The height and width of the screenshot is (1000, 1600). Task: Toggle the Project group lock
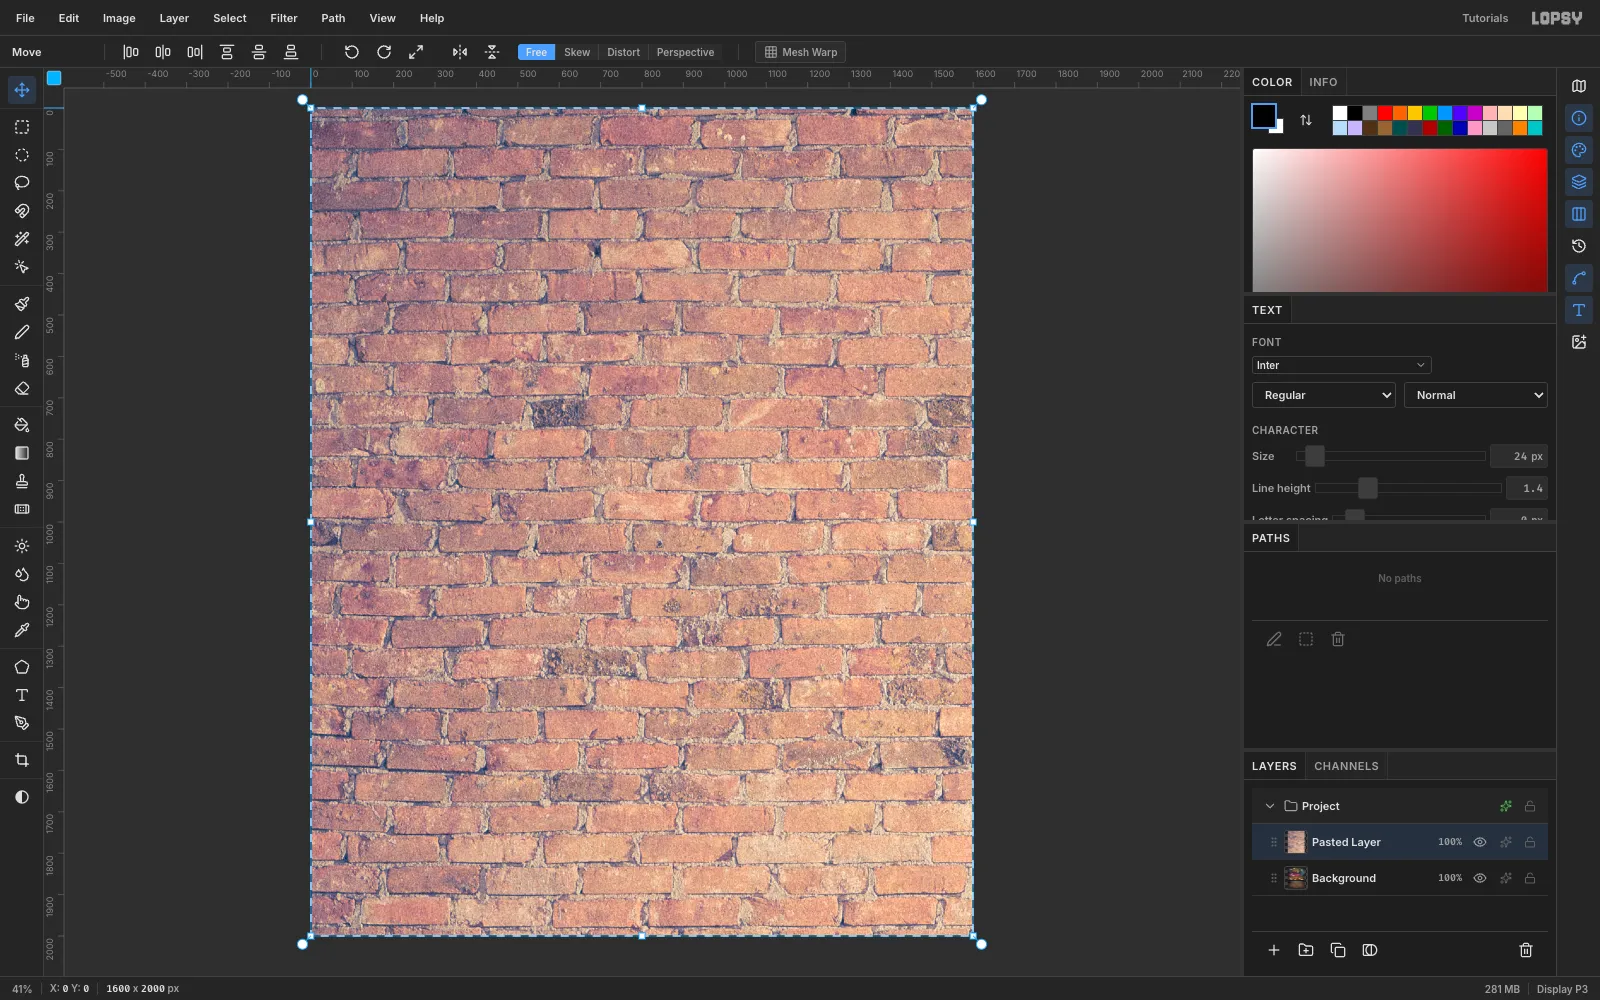(x=1530, y=806)
